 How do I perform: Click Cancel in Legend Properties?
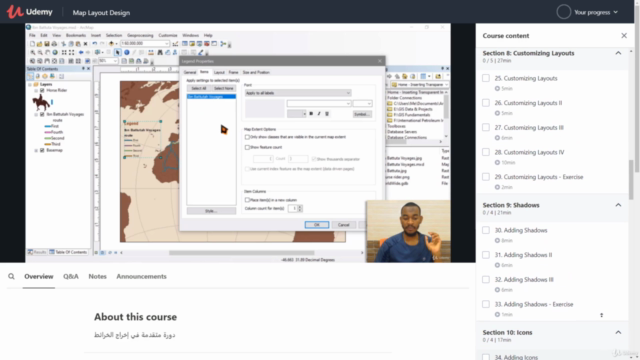click(344, 225)
